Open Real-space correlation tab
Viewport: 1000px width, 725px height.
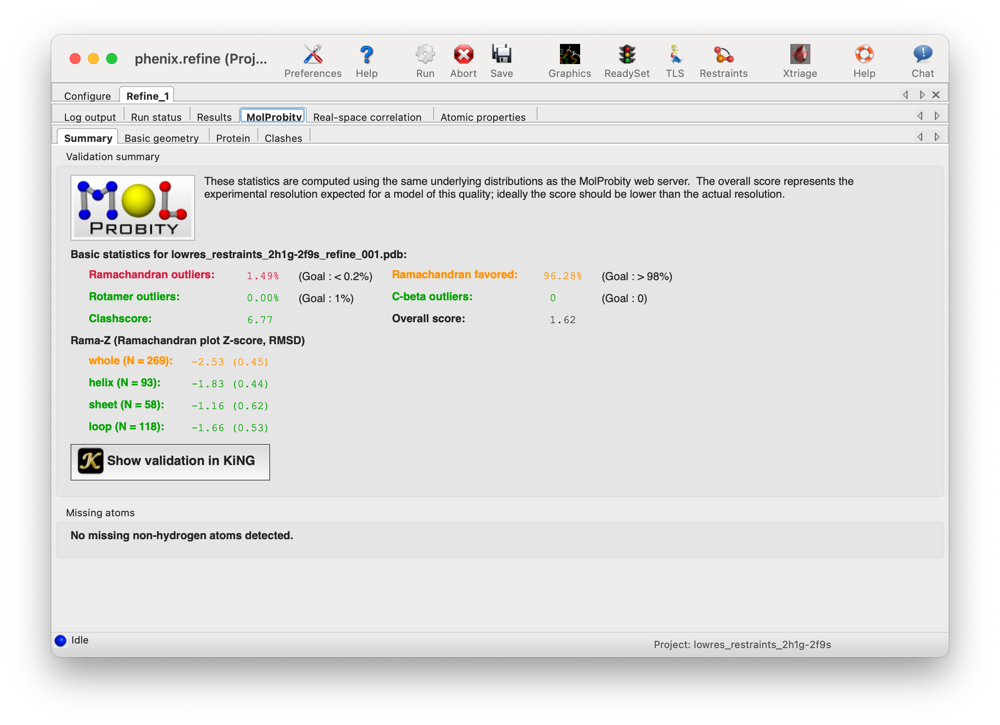tap(367, 117)
